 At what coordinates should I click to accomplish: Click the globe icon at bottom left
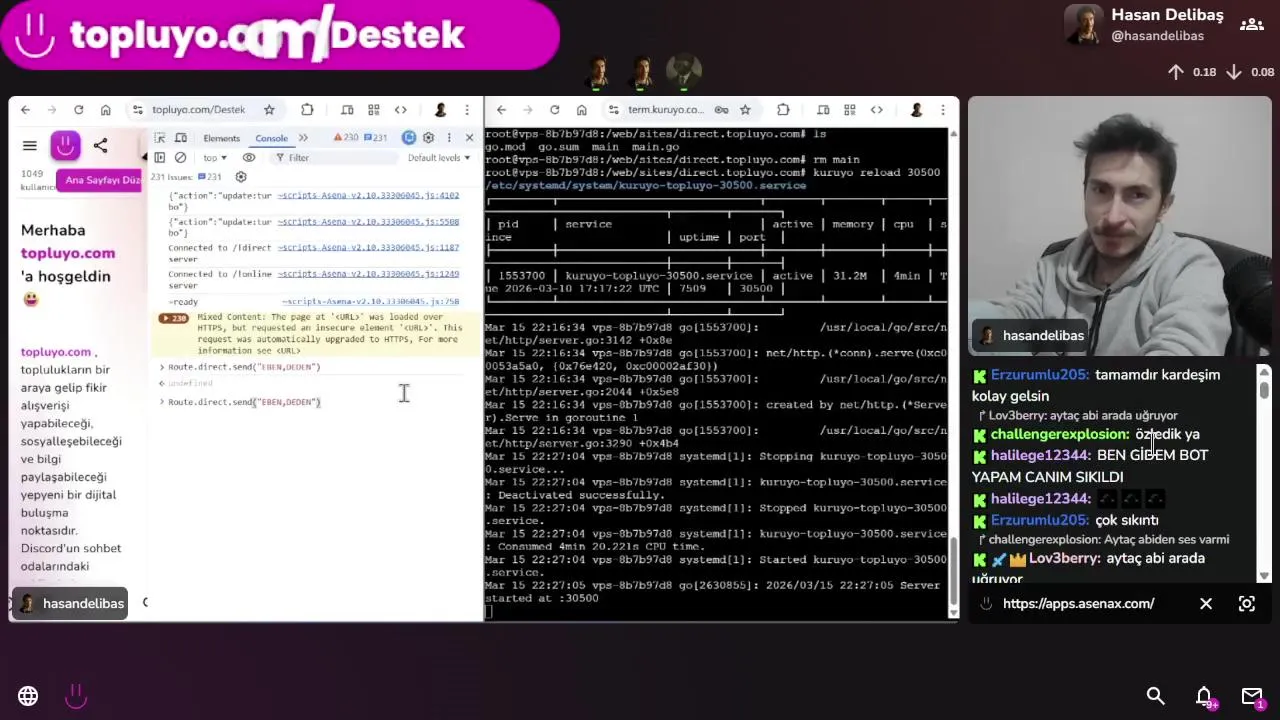click(28, 696)
